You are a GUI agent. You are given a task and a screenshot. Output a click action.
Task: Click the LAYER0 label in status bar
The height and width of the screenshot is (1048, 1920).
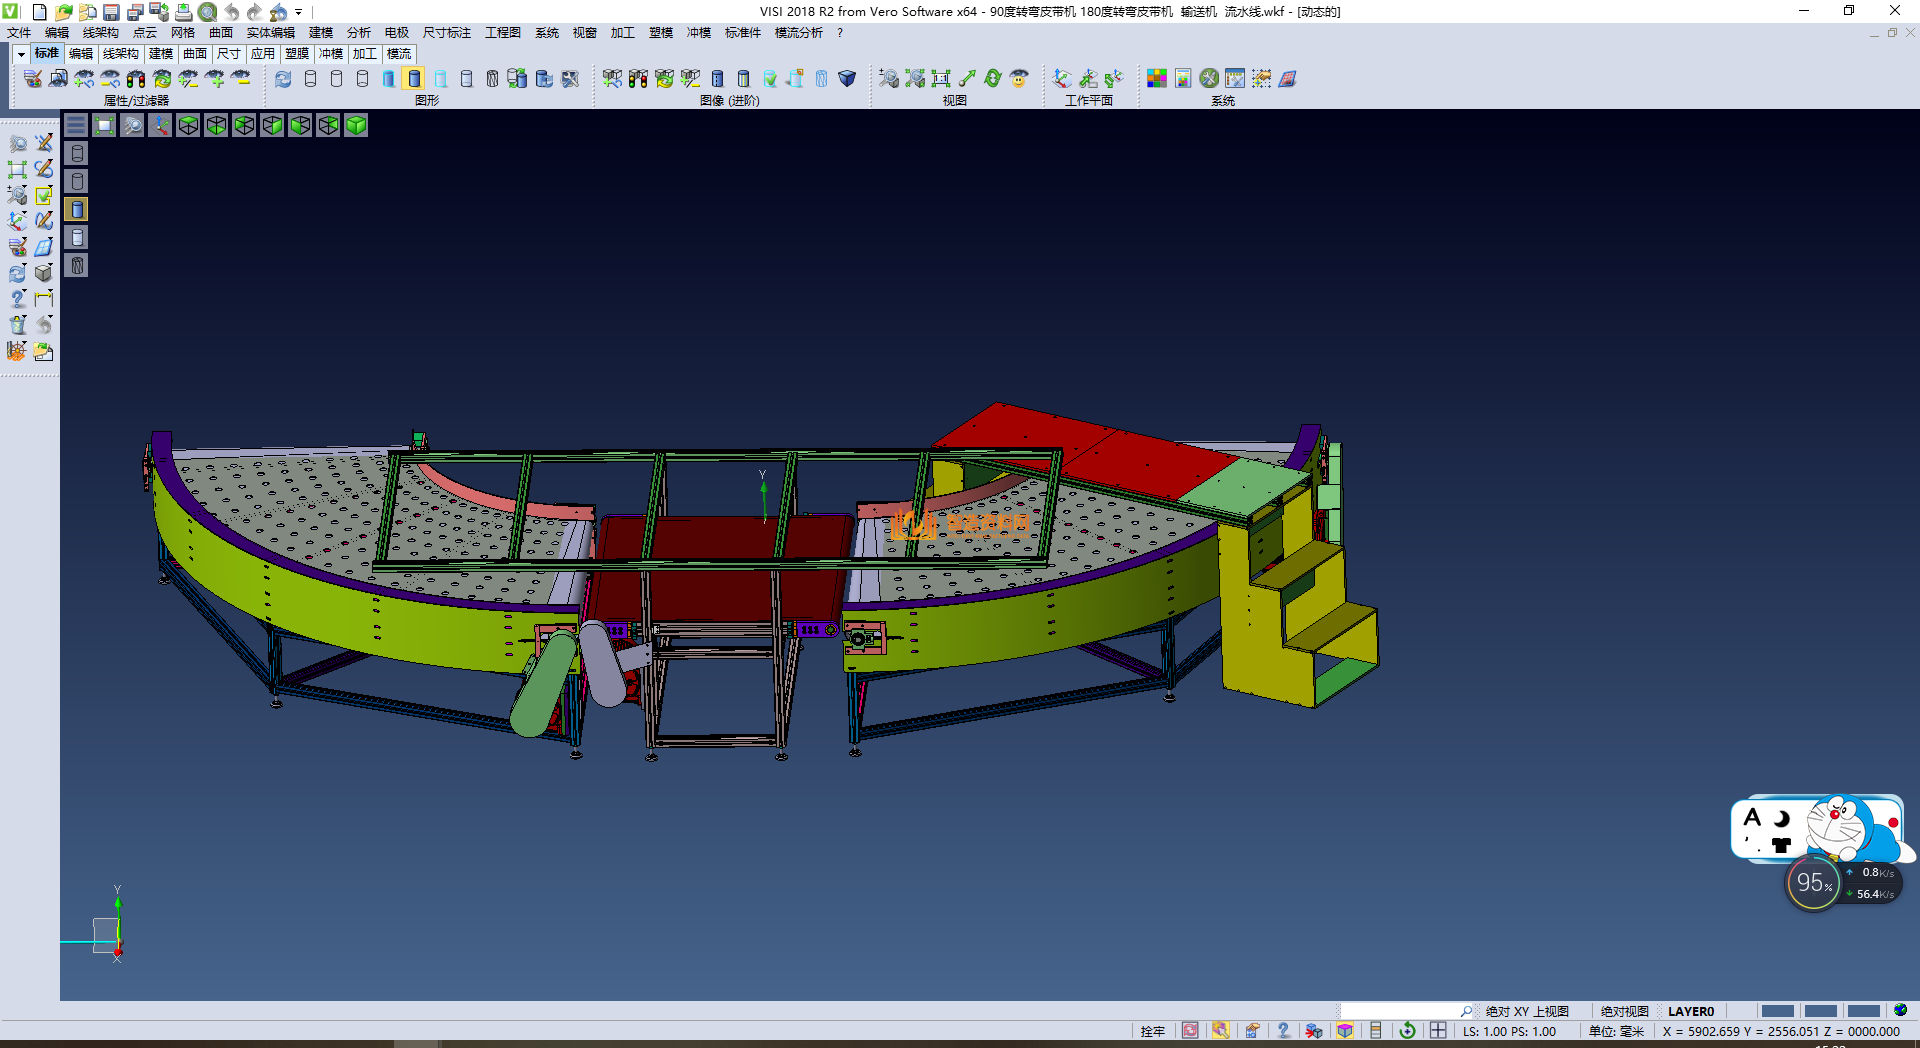coord(1690,1011)
